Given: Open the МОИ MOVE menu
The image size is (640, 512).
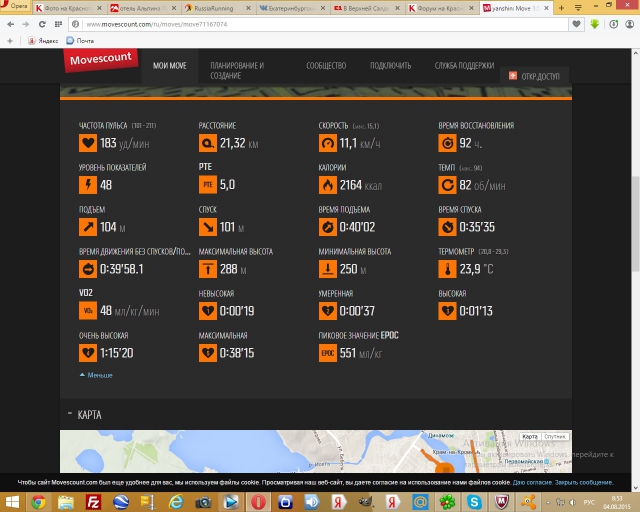Looking at the screenshot, I should [170, 66].
